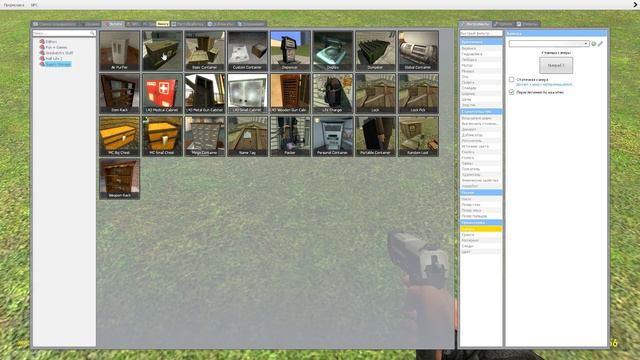Select the Мотор tool

(481, 65)
